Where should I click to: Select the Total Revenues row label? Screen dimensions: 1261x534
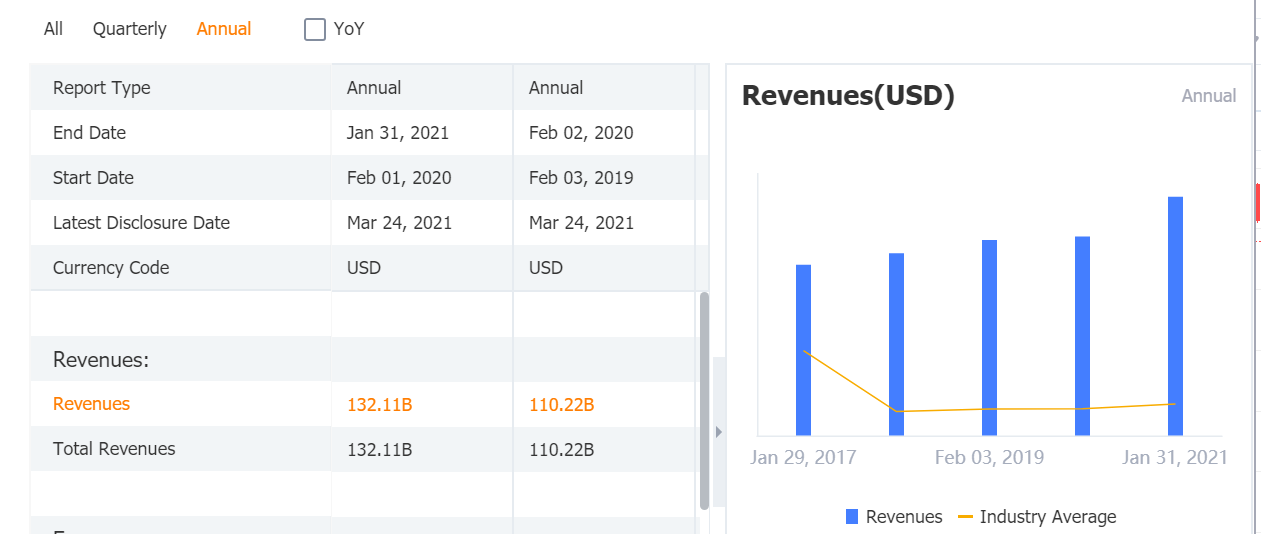(114, 449)
